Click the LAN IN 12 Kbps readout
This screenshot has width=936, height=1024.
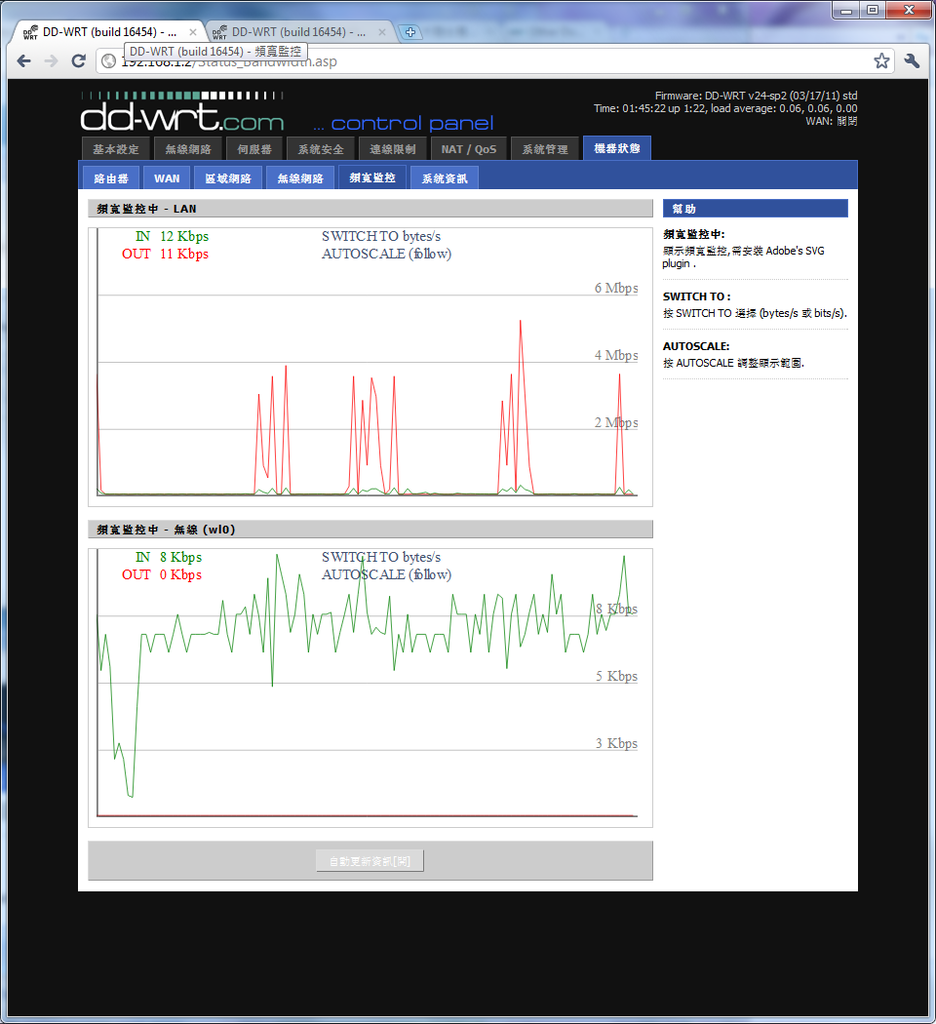point(172,236)
